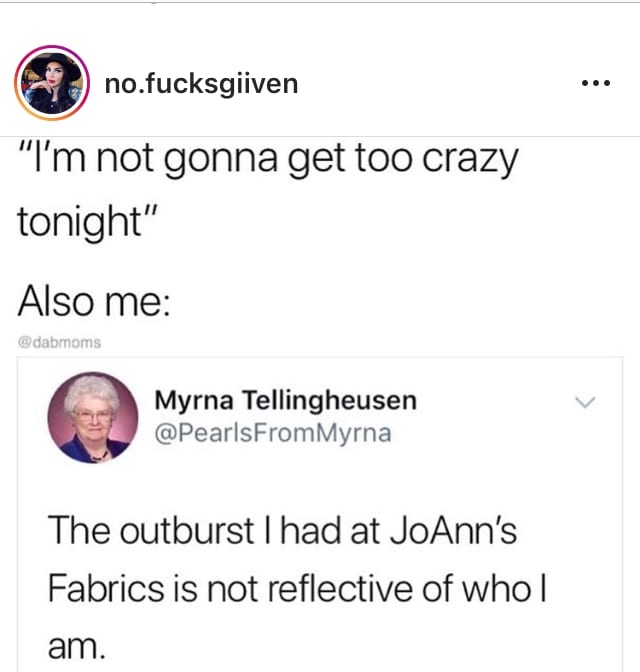Screen dimensions: 640x672
Task: Click the word "outburst" in the tweet
Action: click(187, 531)
